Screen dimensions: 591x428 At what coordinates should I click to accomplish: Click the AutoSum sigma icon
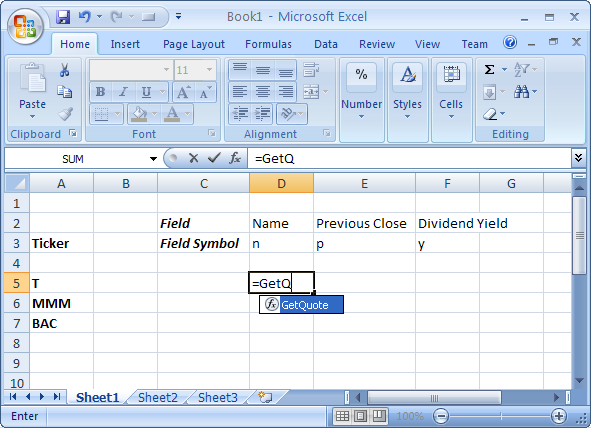(489, 70)
